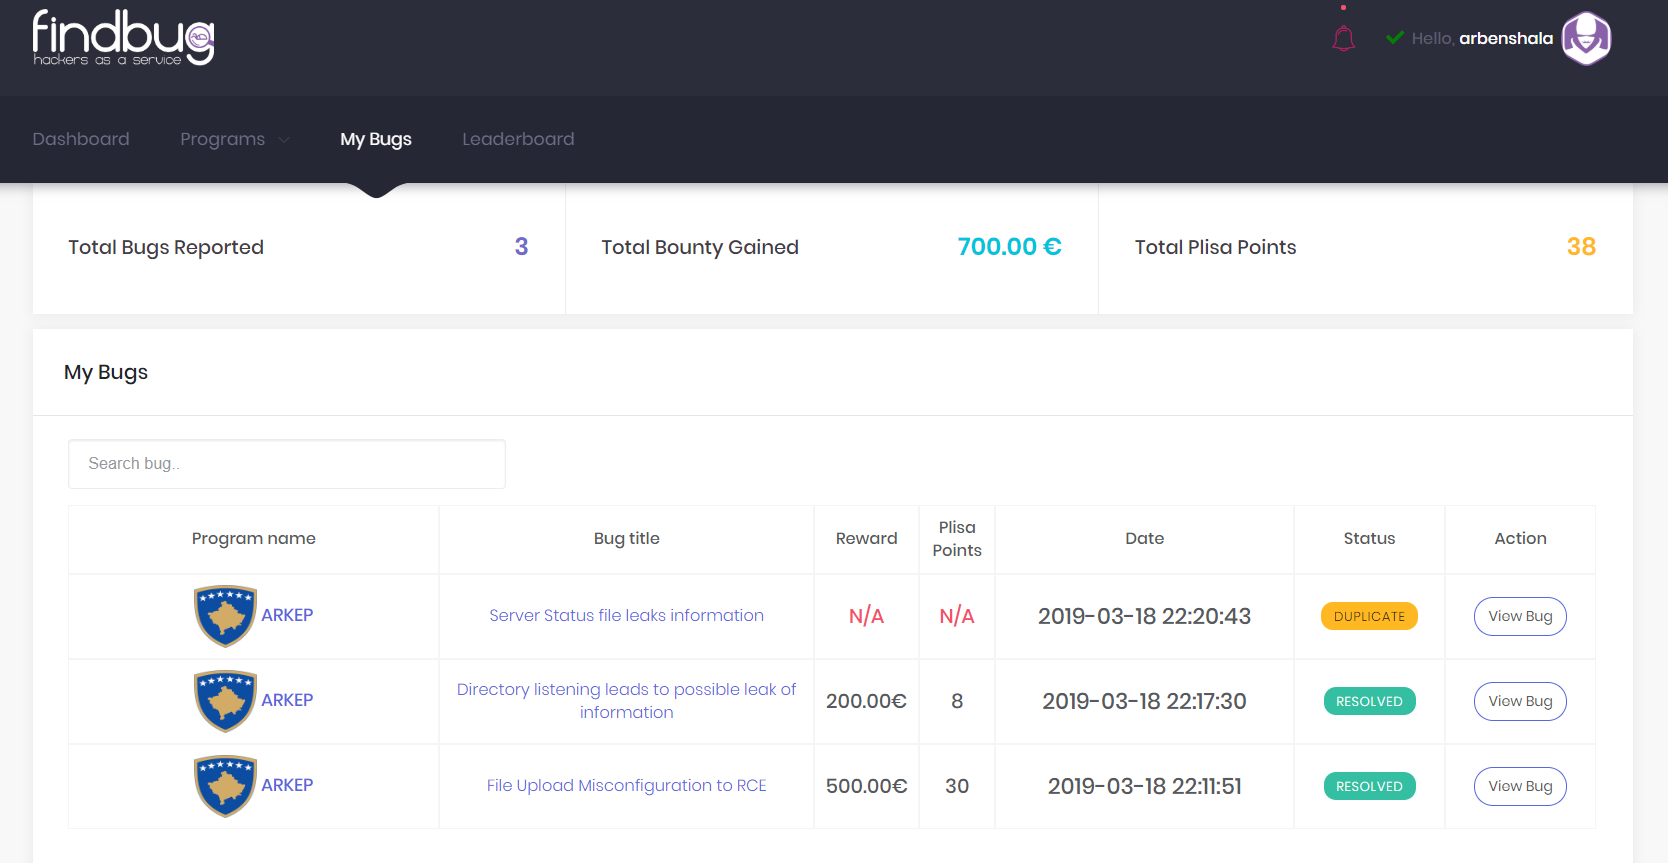Click the date 2019-03-18 22:11:51
This screenshot has height=863, width=1668.
[1144, 786]
